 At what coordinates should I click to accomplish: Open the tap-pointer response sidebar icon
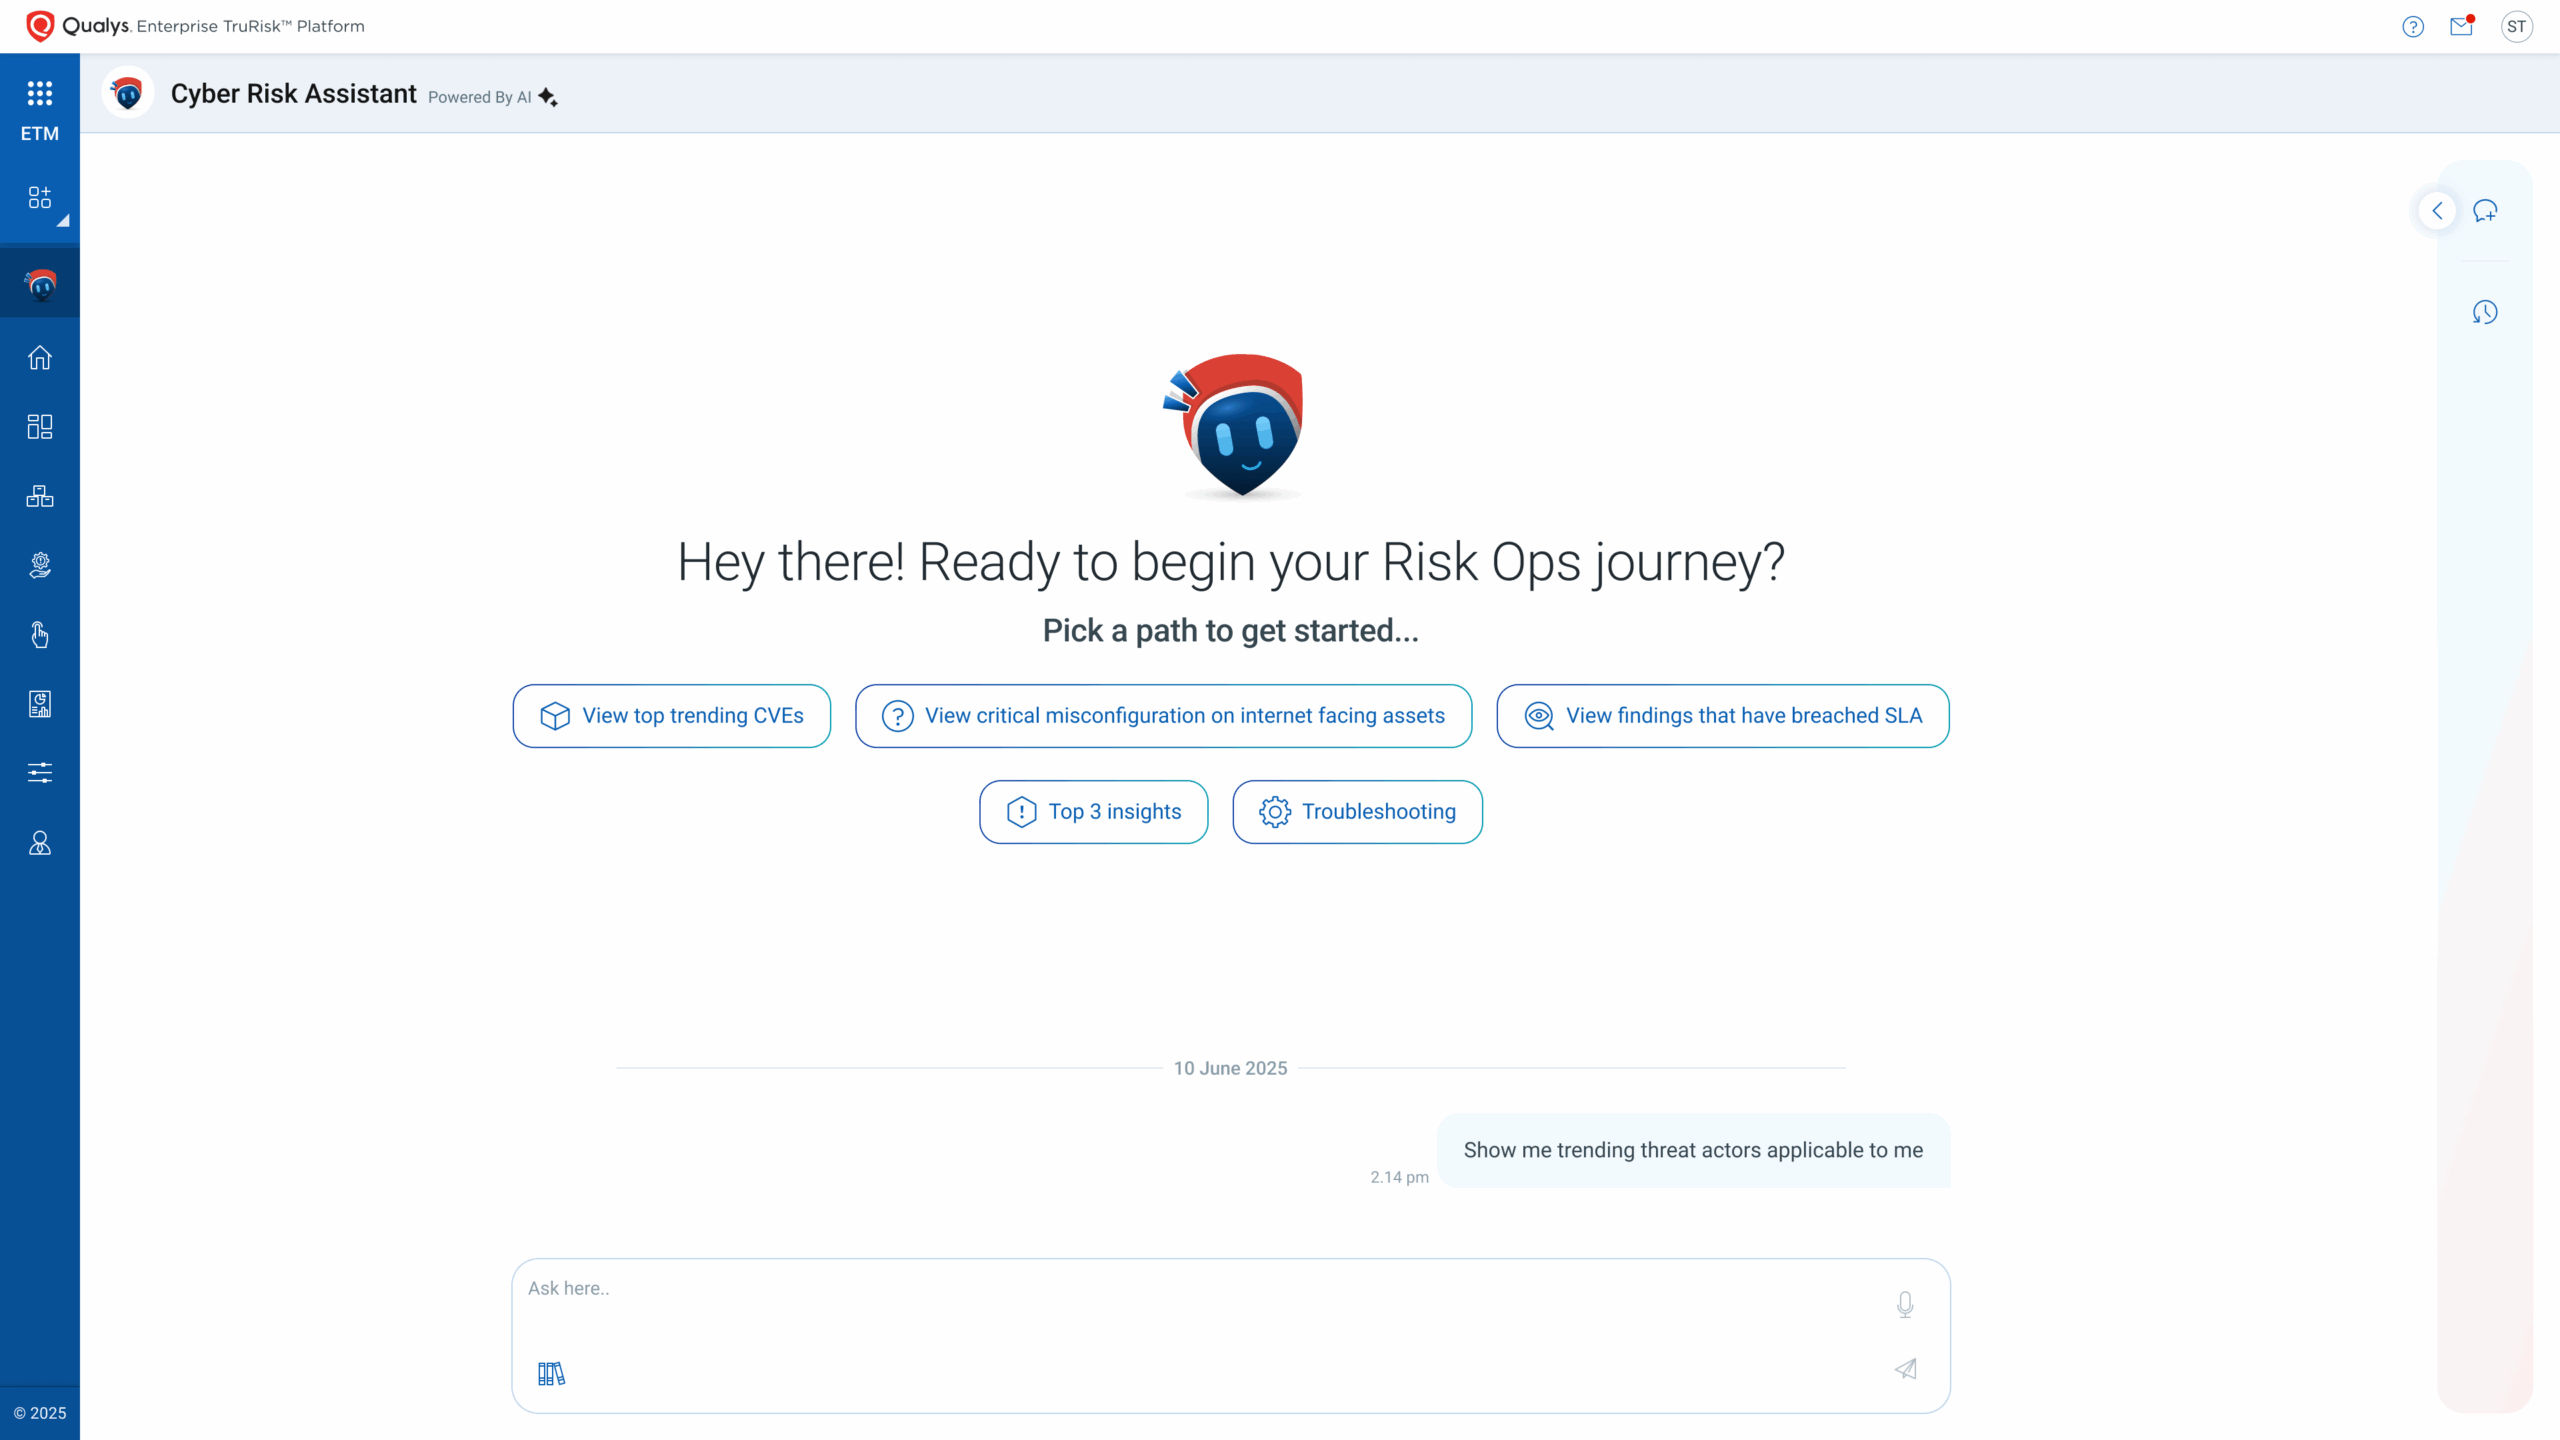40,634
